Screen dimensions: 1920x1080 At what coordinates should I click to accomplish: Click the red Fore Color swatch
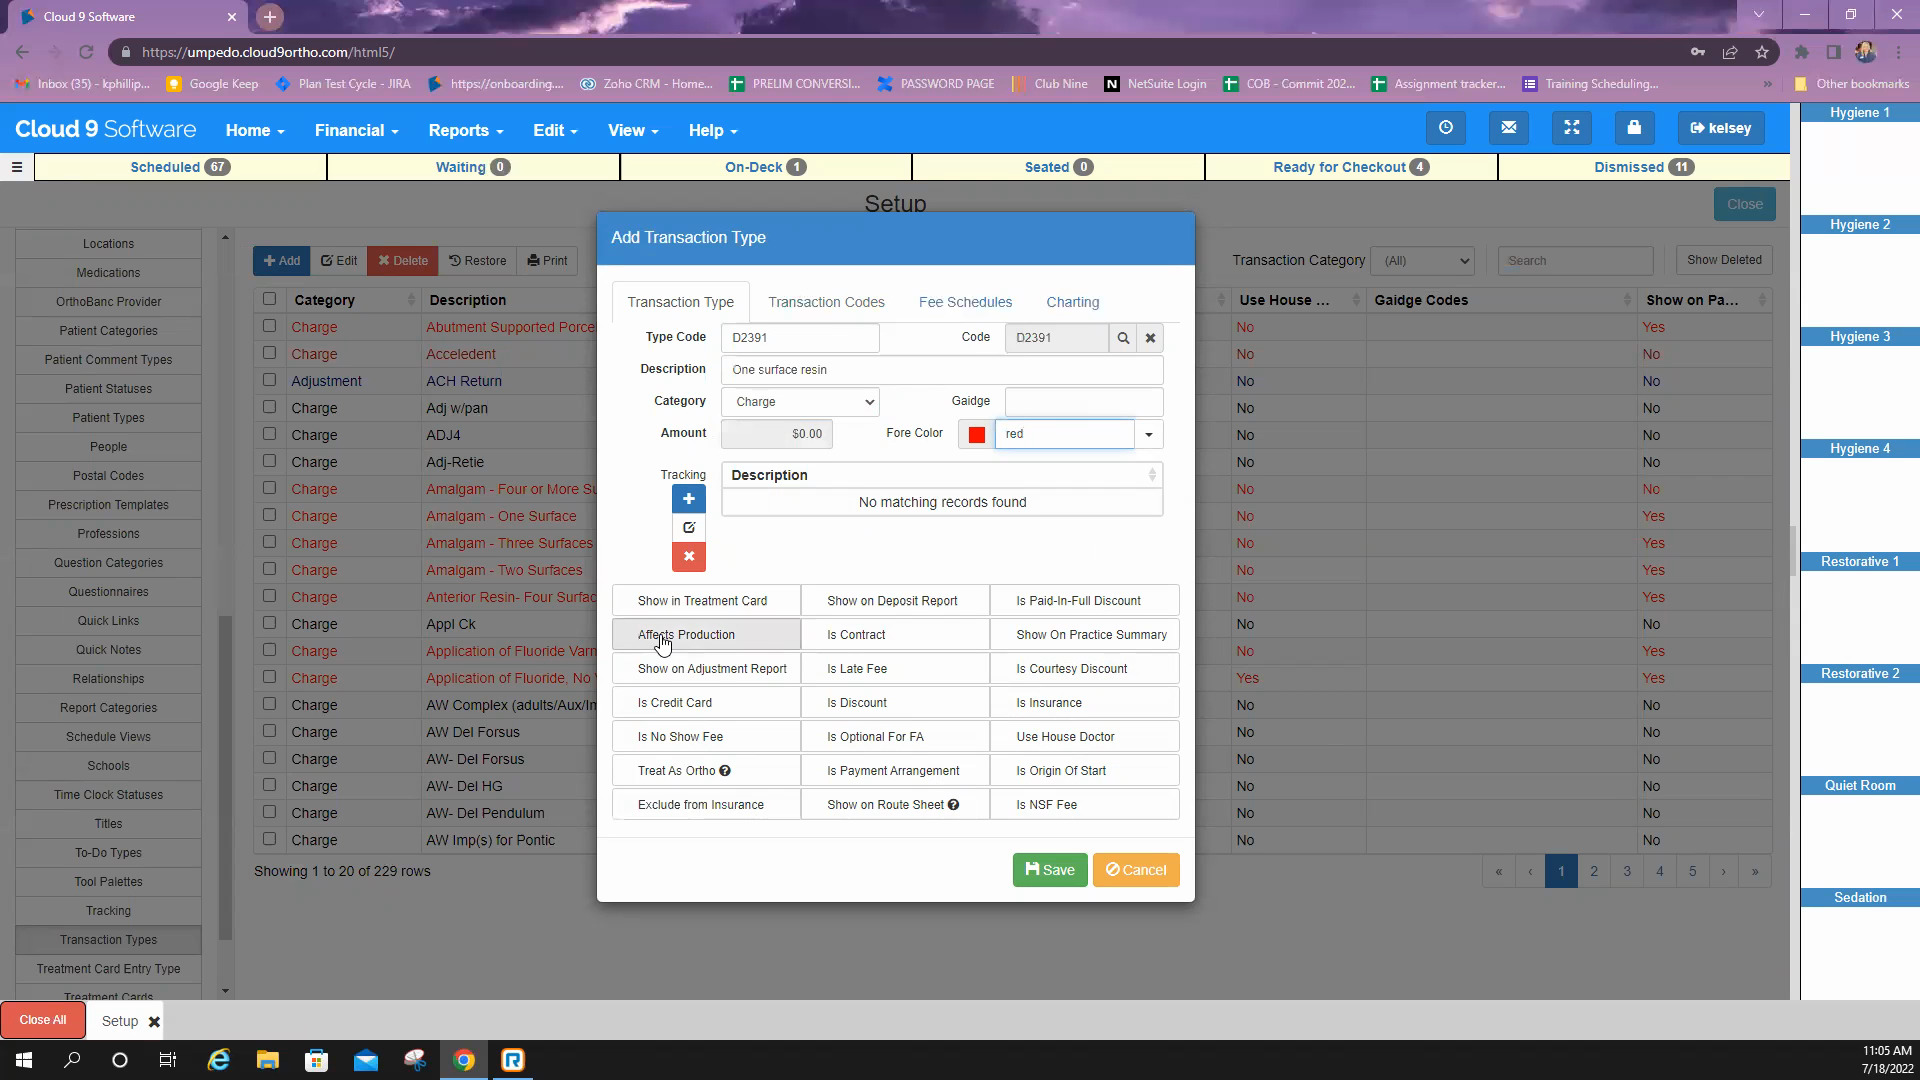[975, 434]
